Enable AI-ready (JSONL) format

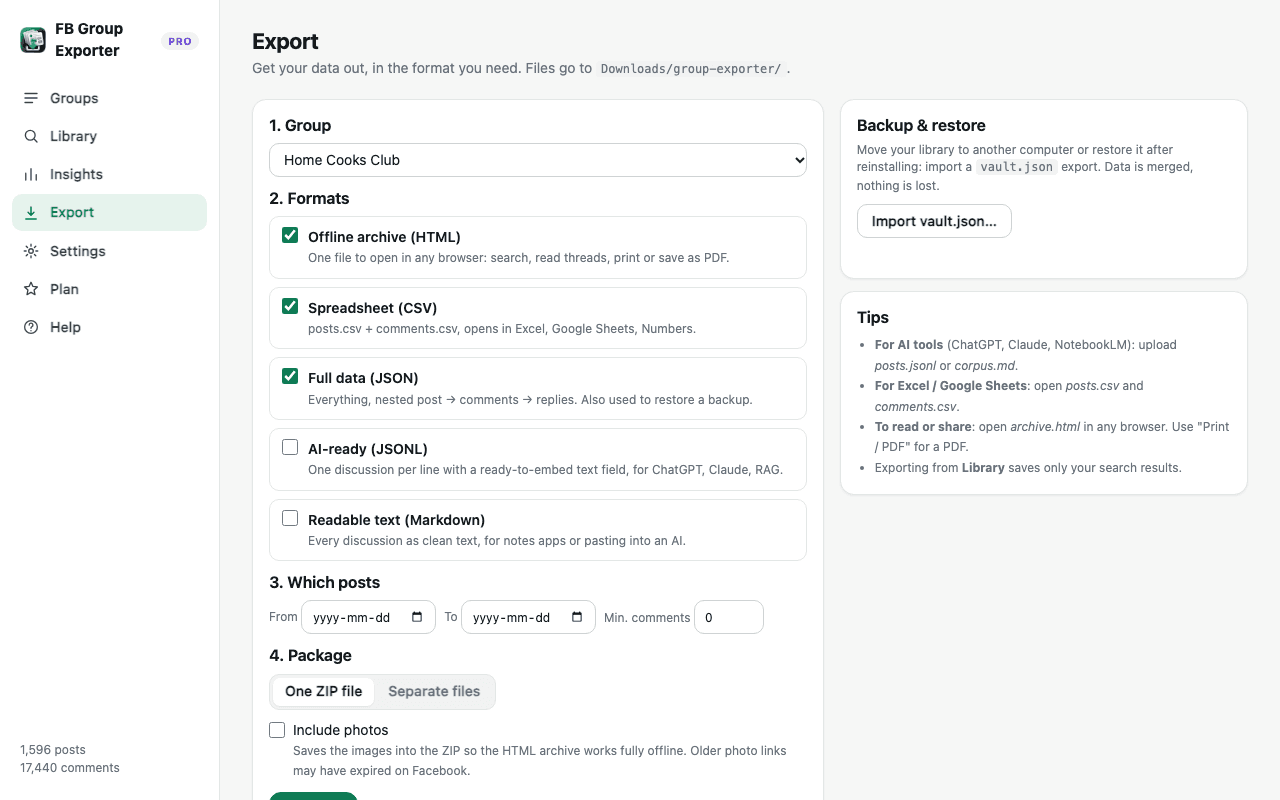(x=290, y=447)
